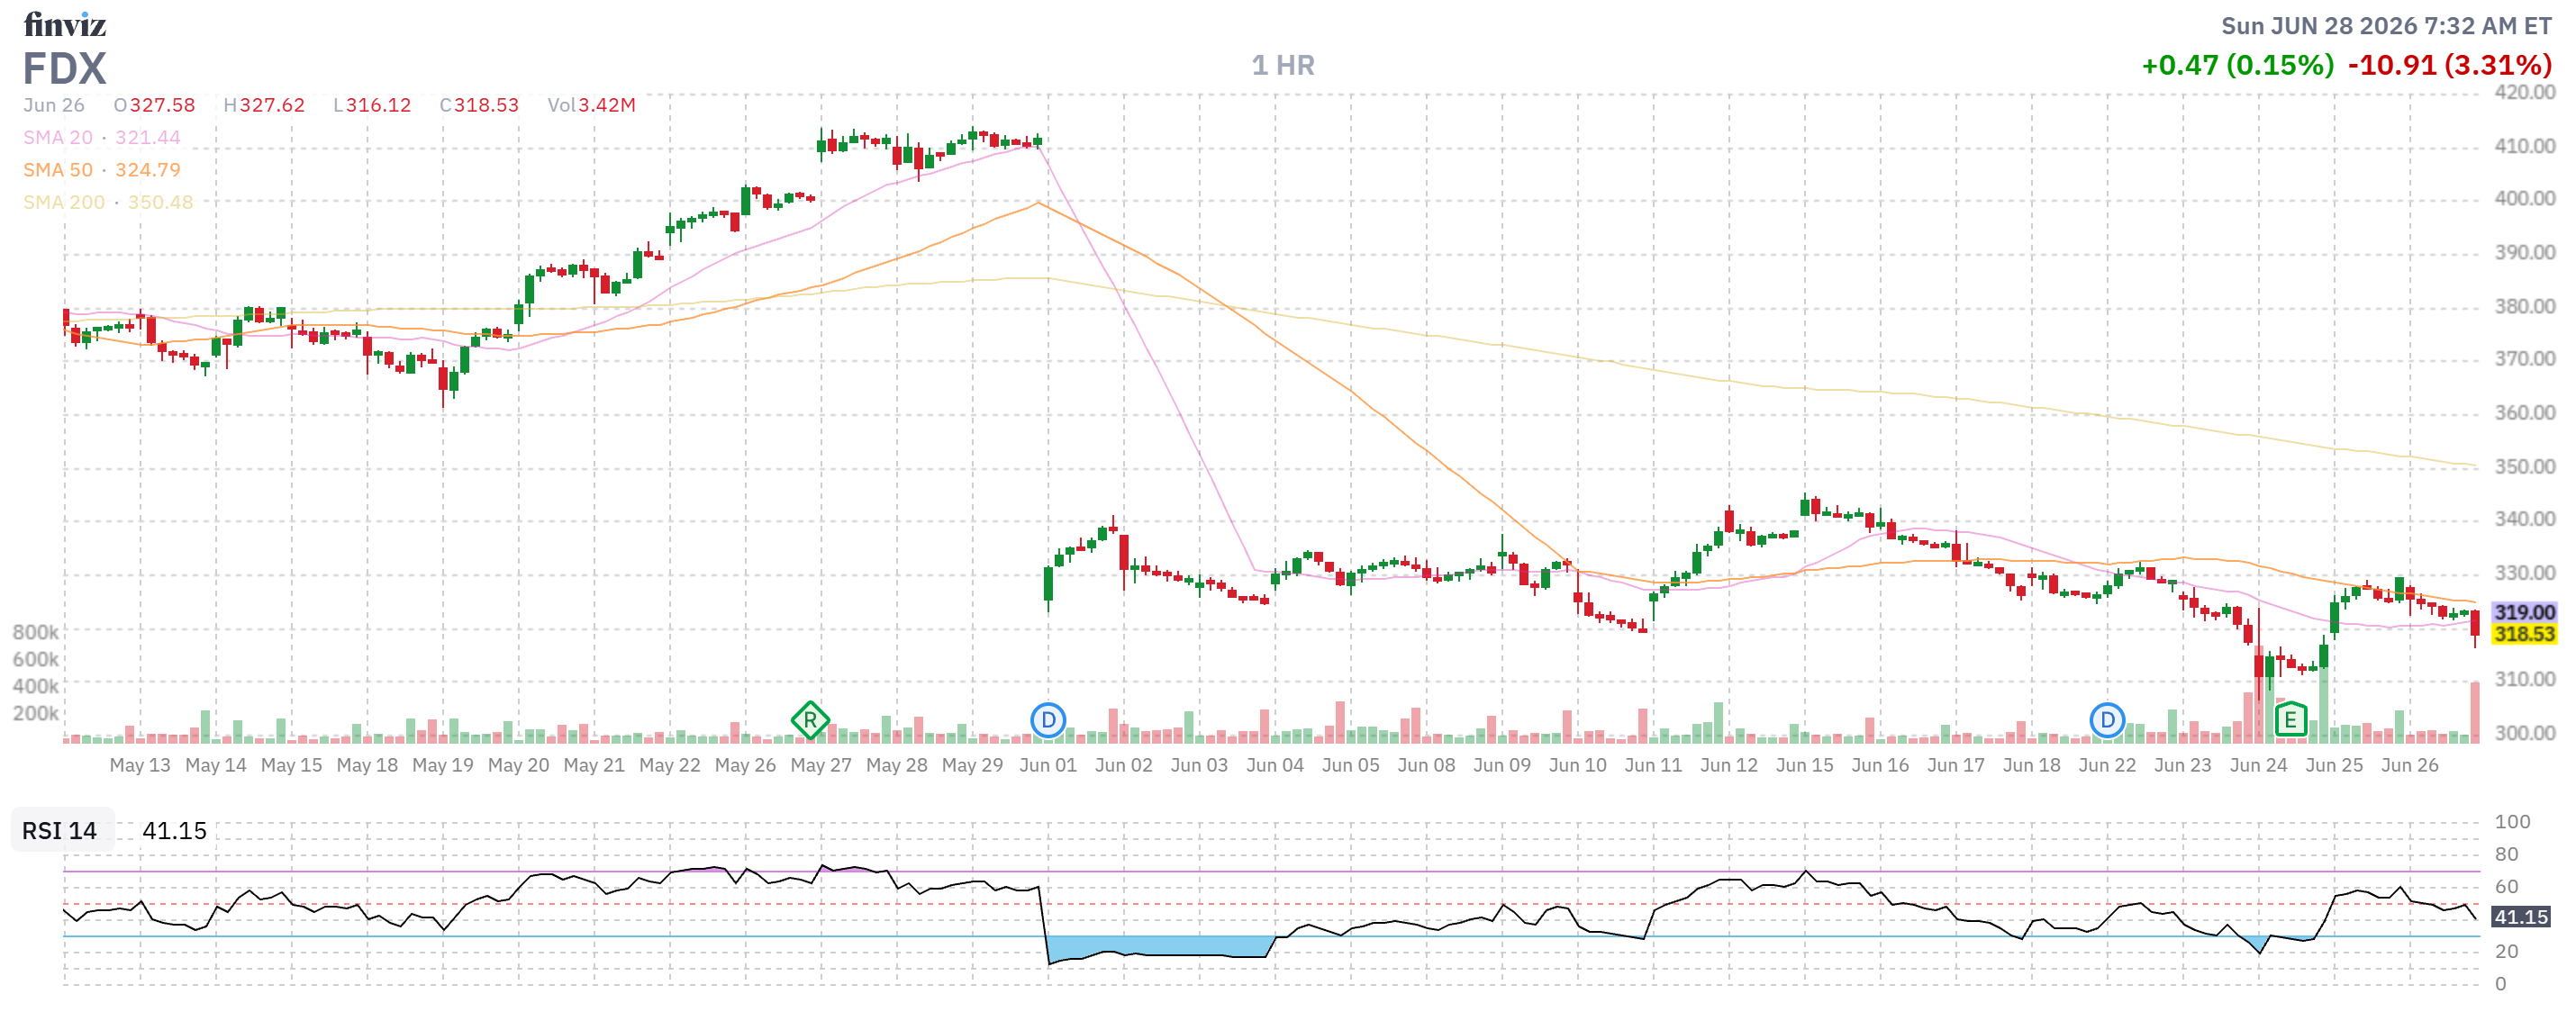This screenshot has height=1012, width=2576.
Task: Click the 'Jun 15' date axis label
Action: pos(1805,765)
